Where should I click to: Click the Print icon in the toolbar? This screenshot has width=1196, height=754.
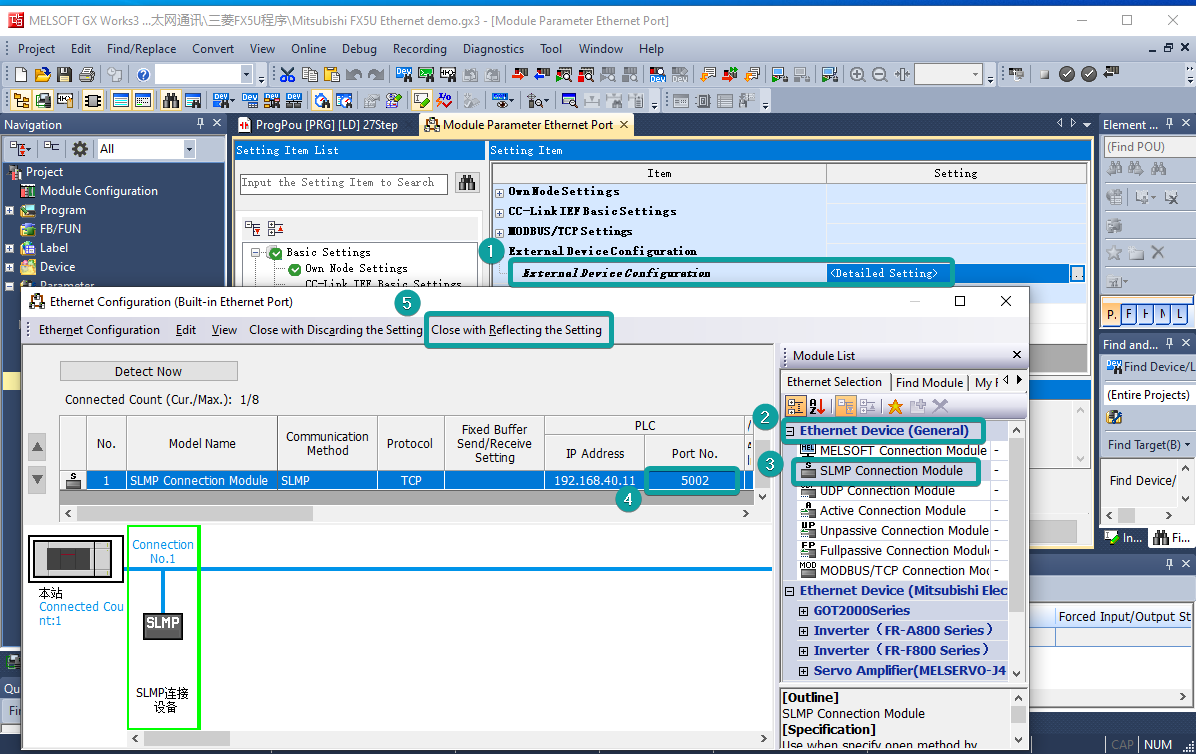(86, 74)
